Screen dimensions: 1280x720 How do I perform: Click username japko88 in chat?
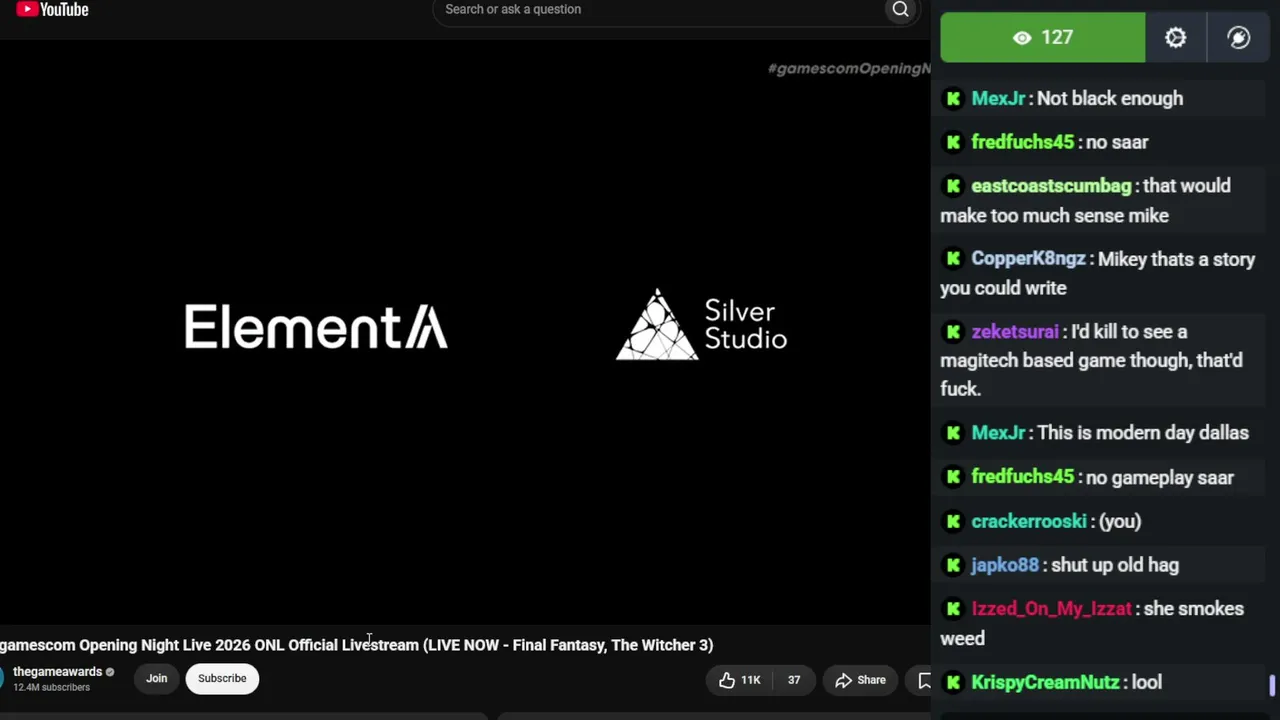(x=1005, y=565)
